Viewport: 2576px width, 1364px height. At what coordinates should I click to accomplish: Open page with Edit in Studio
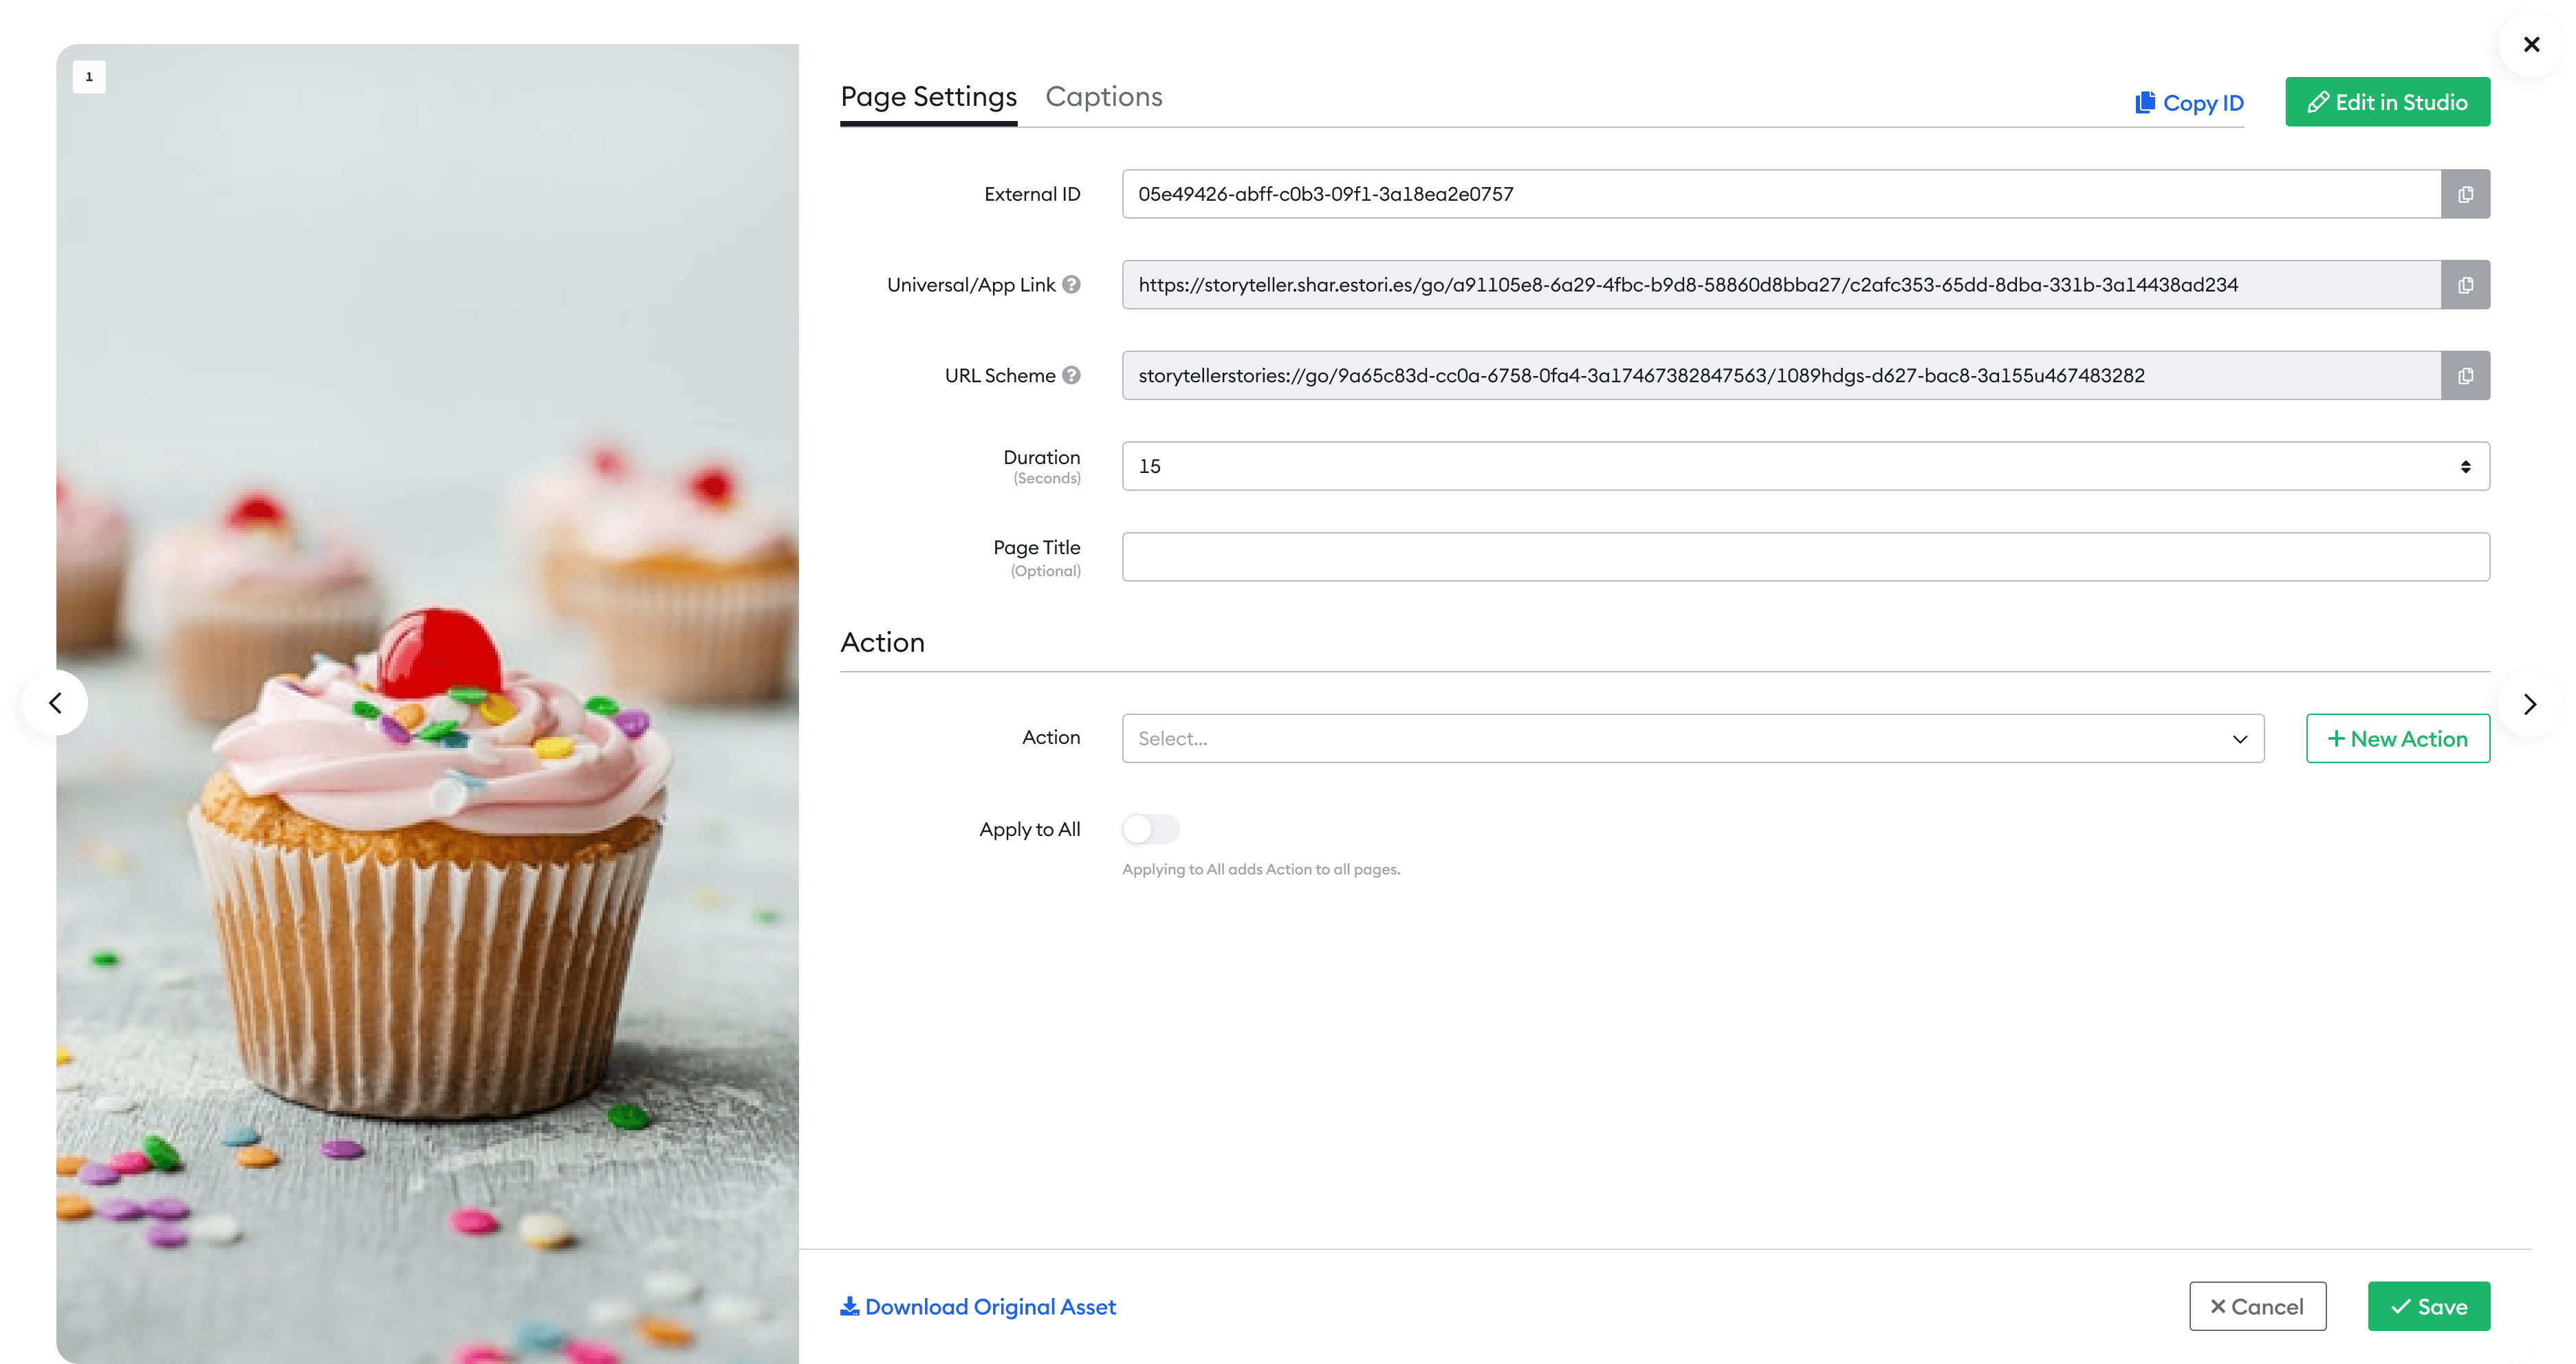pos(2387,102)
